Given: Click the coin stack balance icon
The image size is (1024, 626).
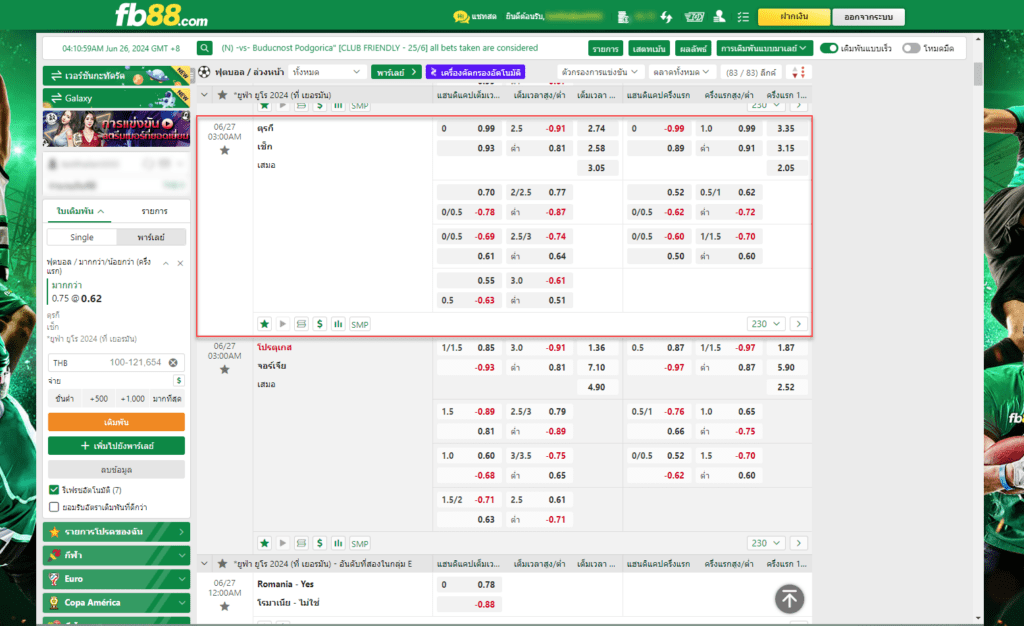Looking at the screenshot, I should click(x=623, y=17).
